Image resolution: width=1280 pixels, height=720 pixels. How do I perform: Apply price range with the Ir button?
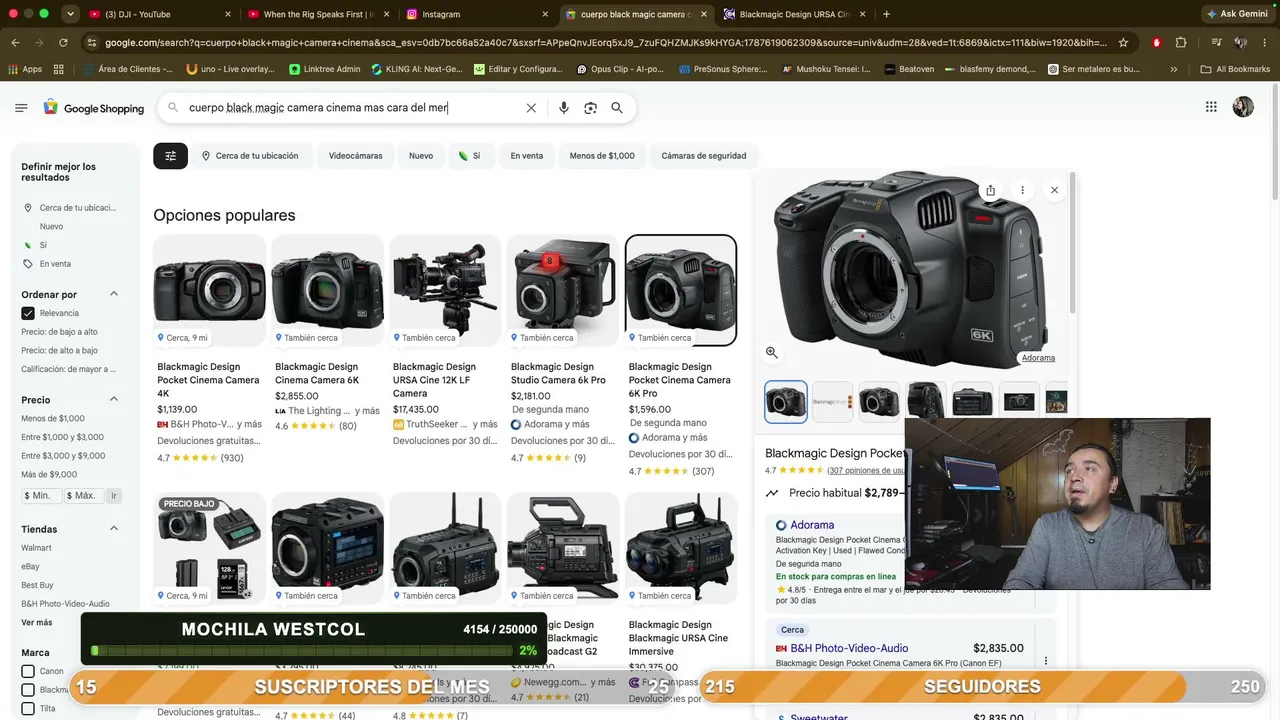[114, 496]
